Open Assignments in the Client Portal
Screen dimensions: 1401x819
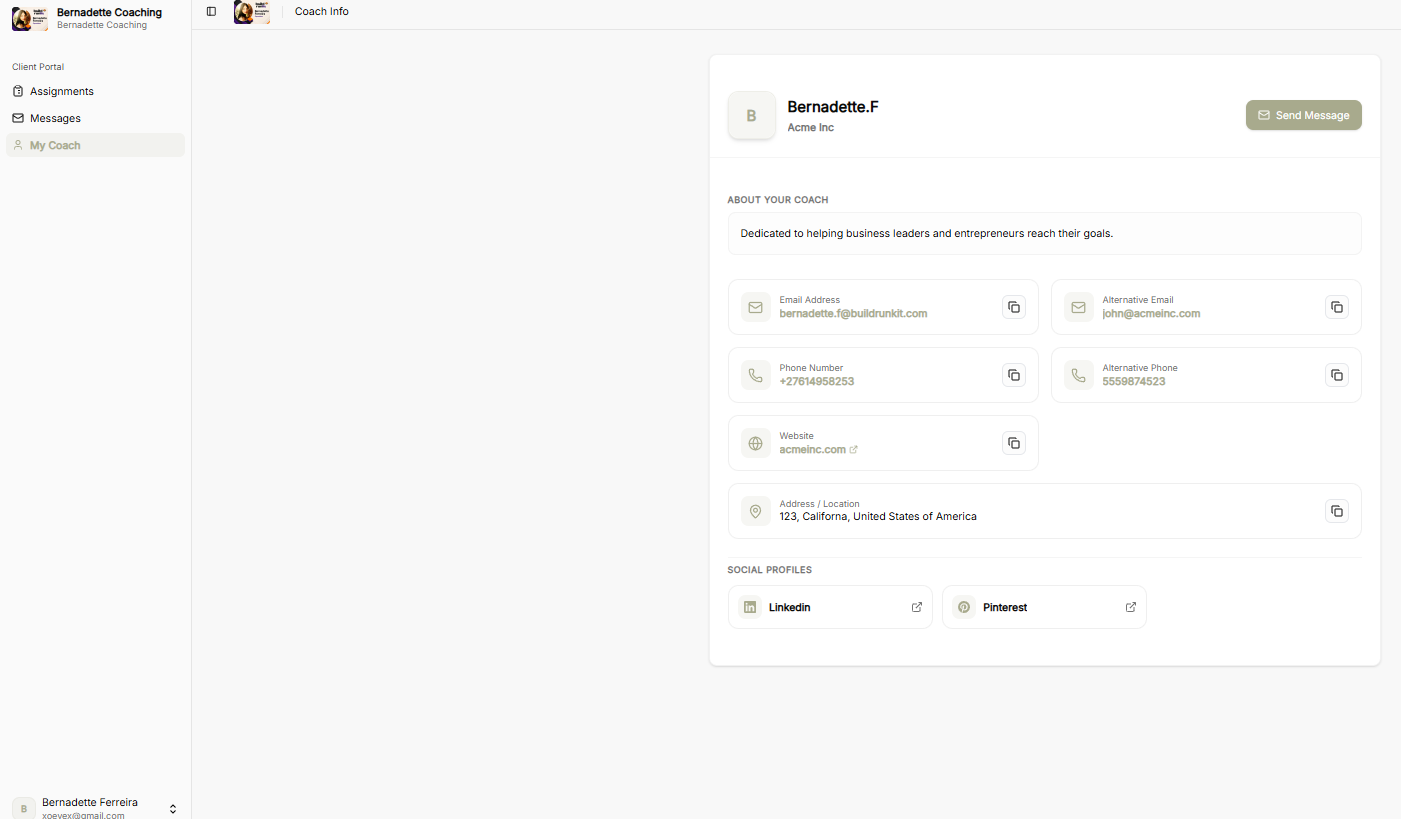96,91
